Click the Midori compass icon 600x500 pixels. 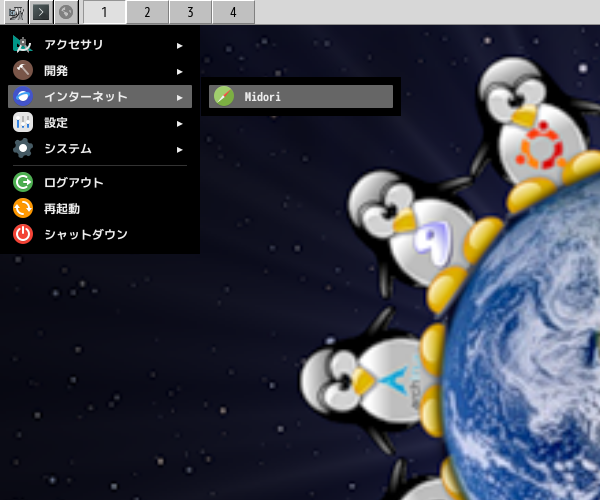(x=224, y=96)
